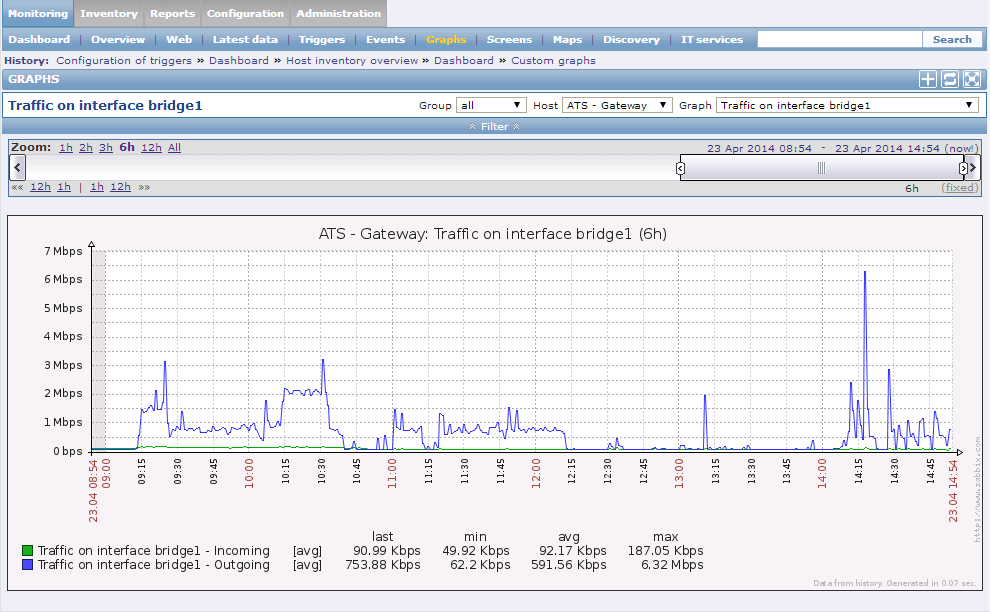Go to Discovery submenu
The width and height of the screenshot is (990, 612).
pyautogui.click(x=631, y=39)
